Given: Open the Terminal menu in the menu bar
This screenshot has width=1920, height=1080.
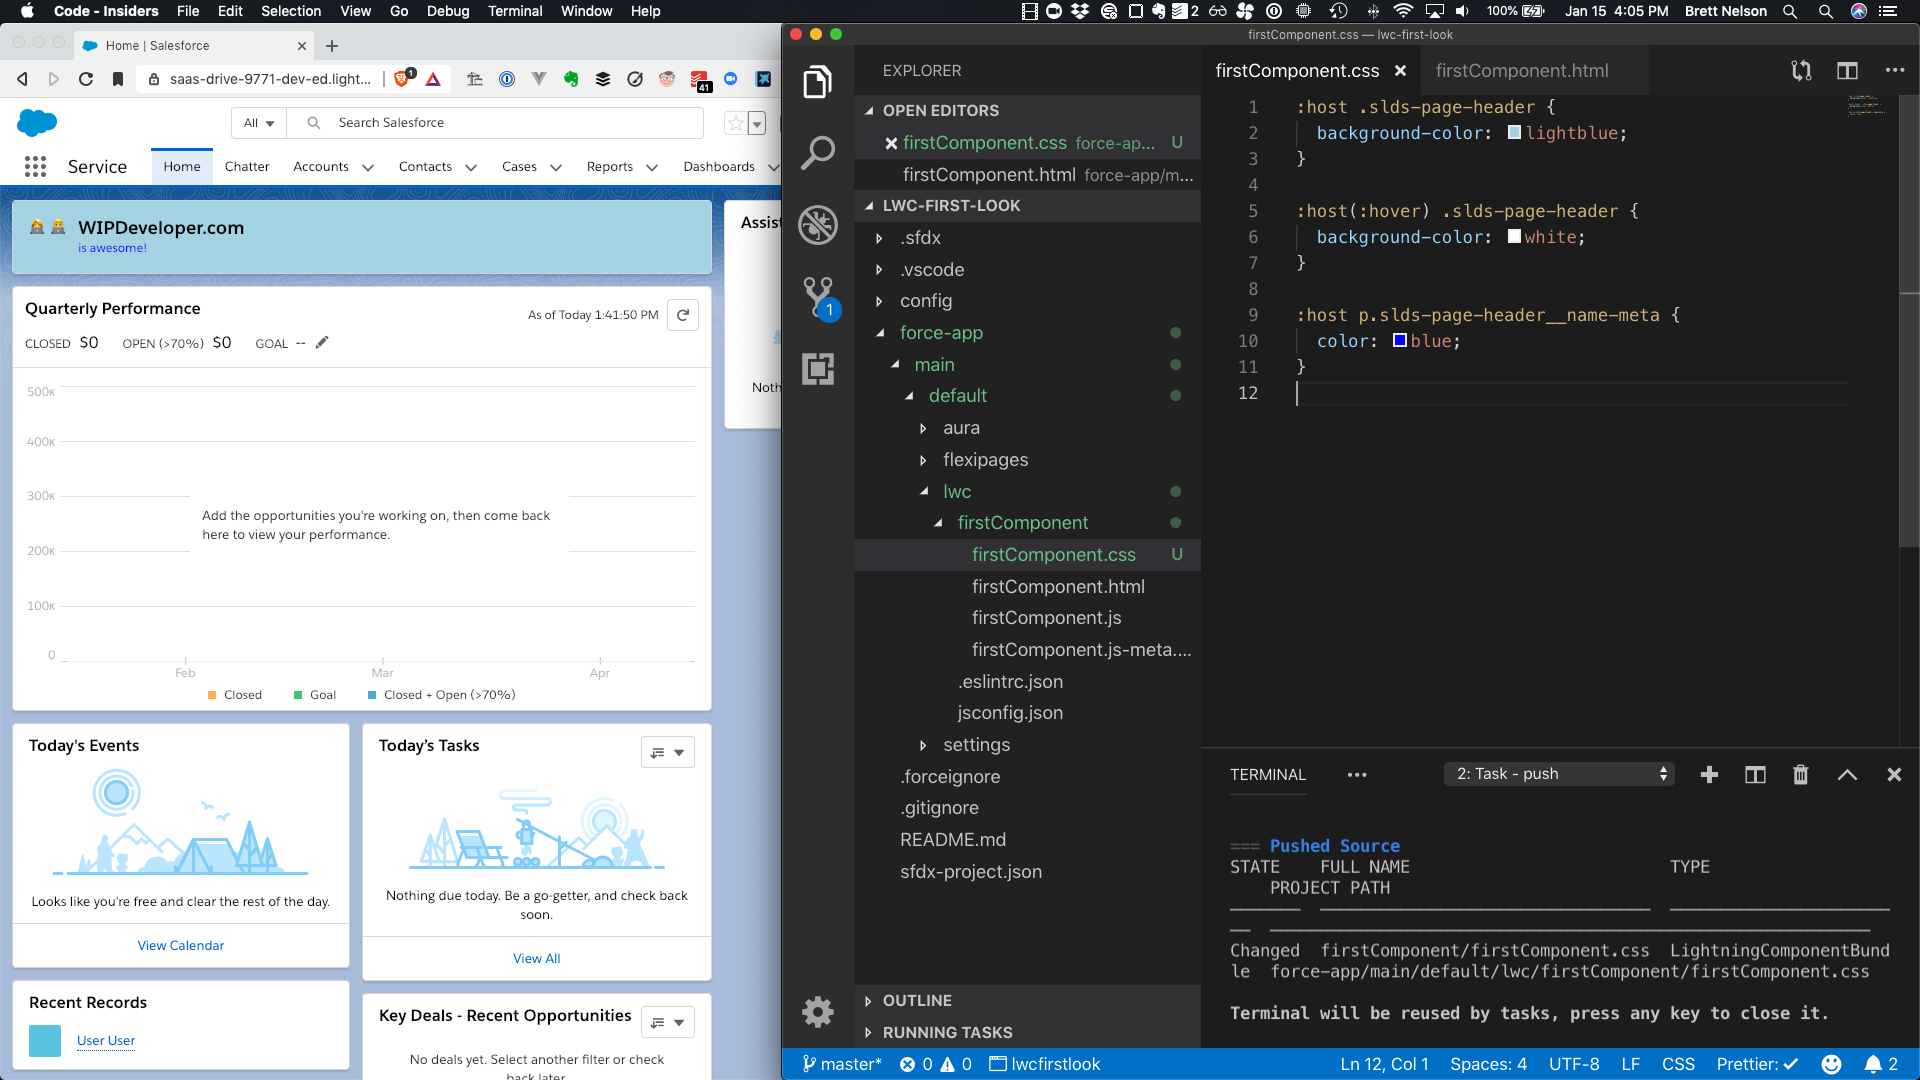Looking at the screenshot, I should point(515,11).
